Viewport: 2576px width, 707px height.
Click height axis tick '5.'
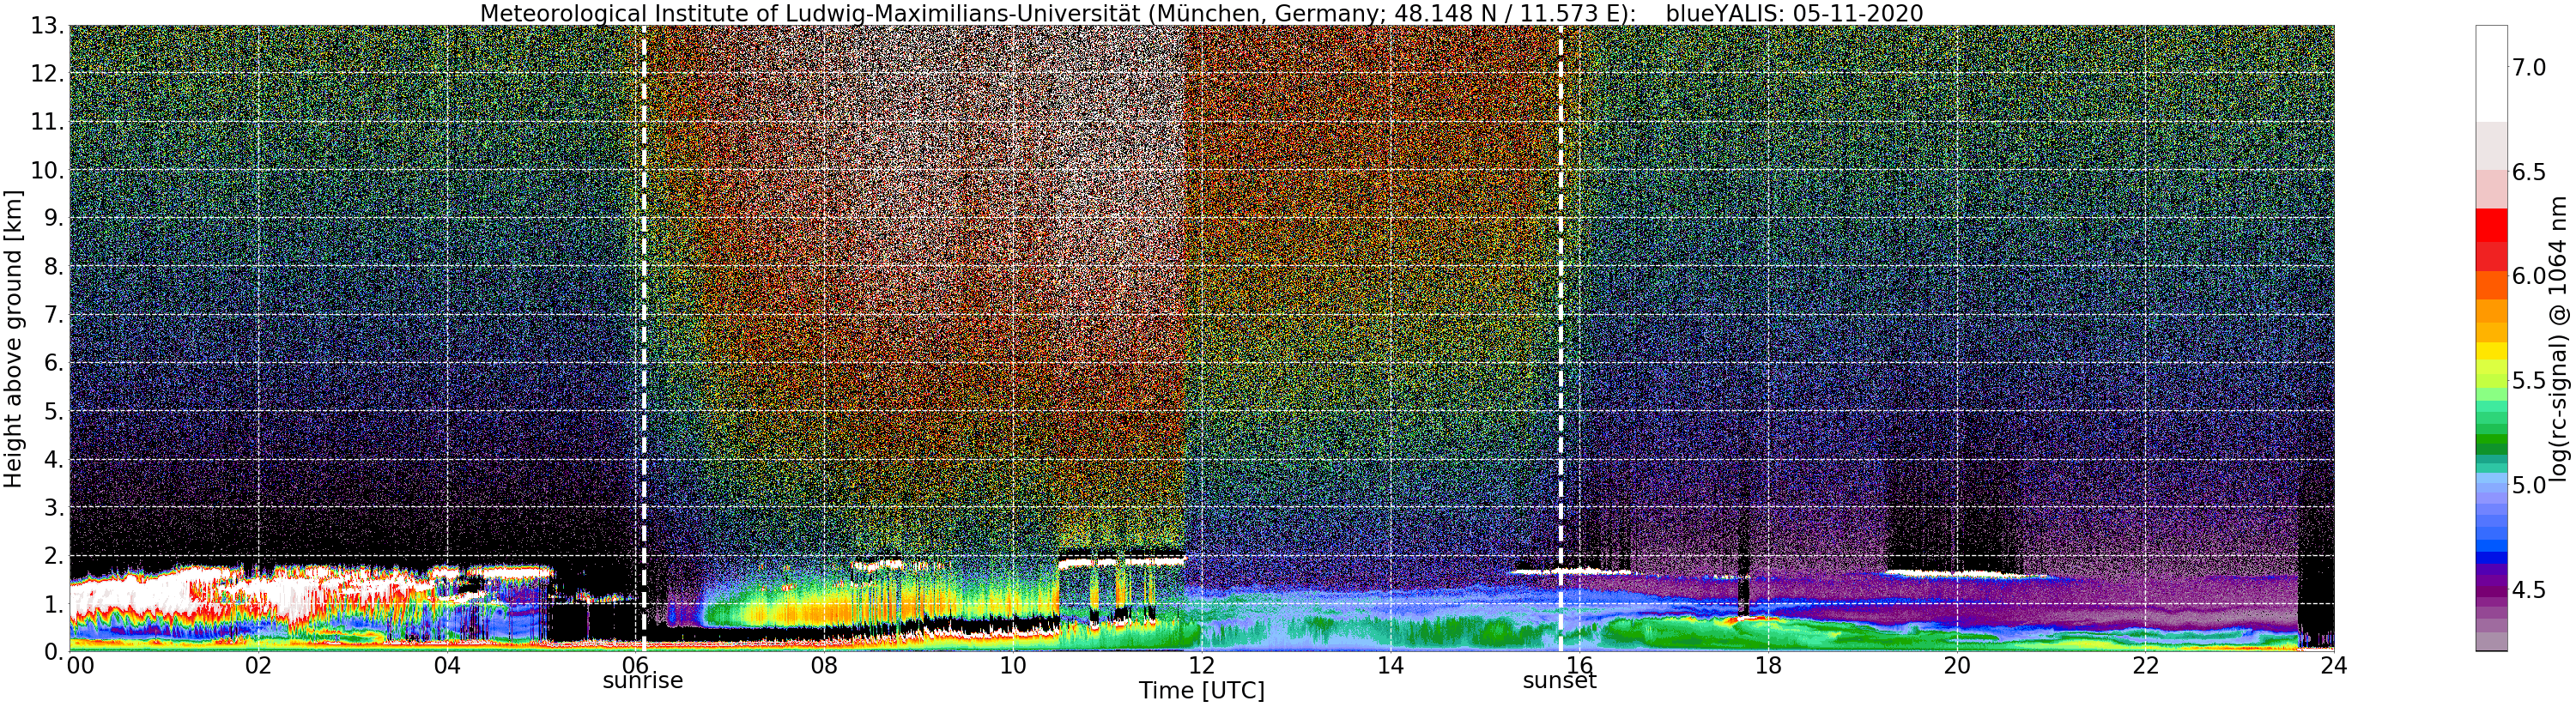[54, 411]
